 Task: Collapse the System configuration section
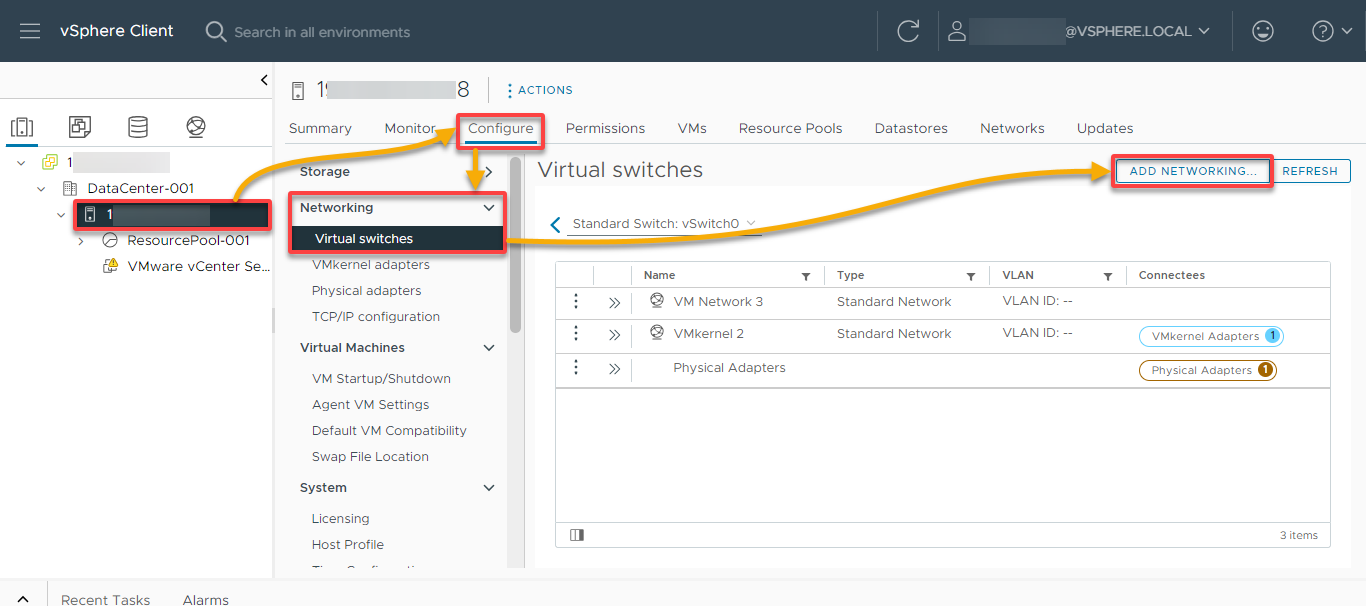point(489,488)
